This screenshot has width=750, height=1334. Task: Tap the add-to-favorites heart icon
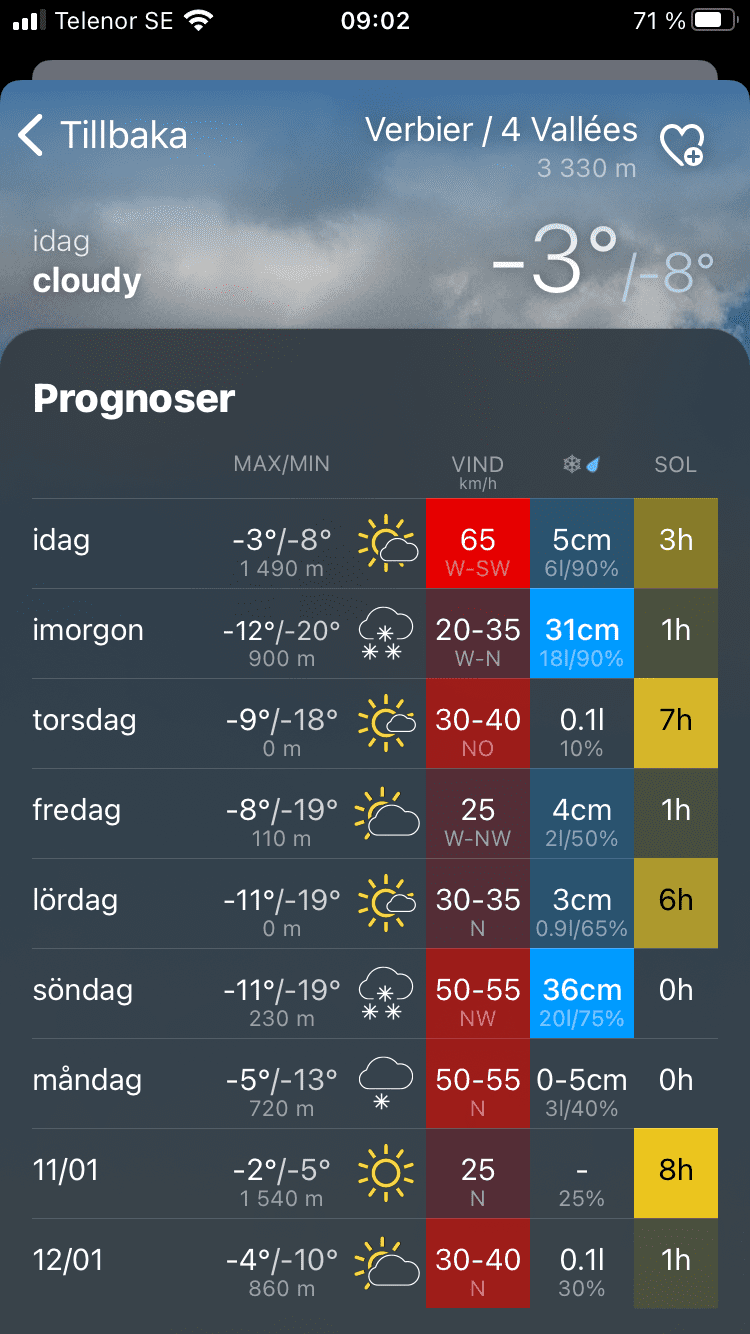[681, 145]
